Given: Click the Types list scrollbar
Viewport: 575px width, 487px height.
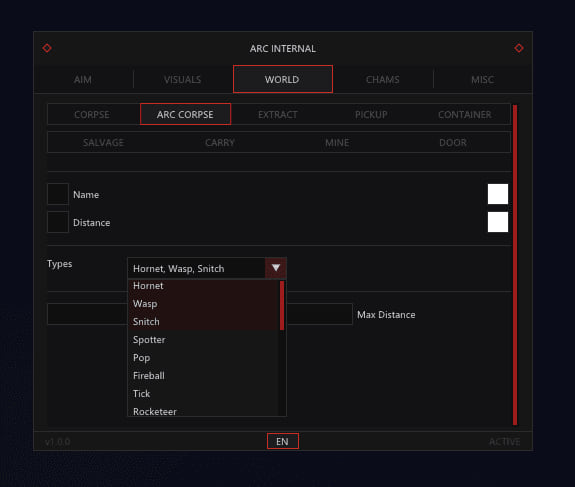Looking at the screenshot, I should tap(282, 305).
